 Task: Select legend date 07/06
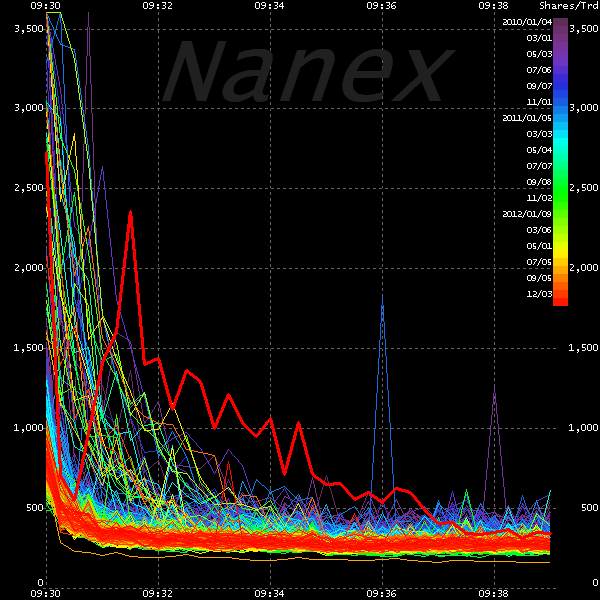[539, 70]
